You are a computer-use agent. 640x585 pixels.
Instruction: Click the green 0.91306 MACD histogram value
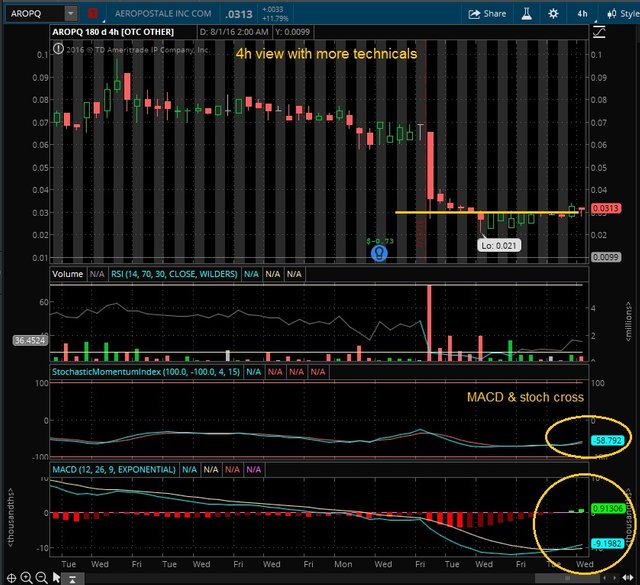coord(607,508)
